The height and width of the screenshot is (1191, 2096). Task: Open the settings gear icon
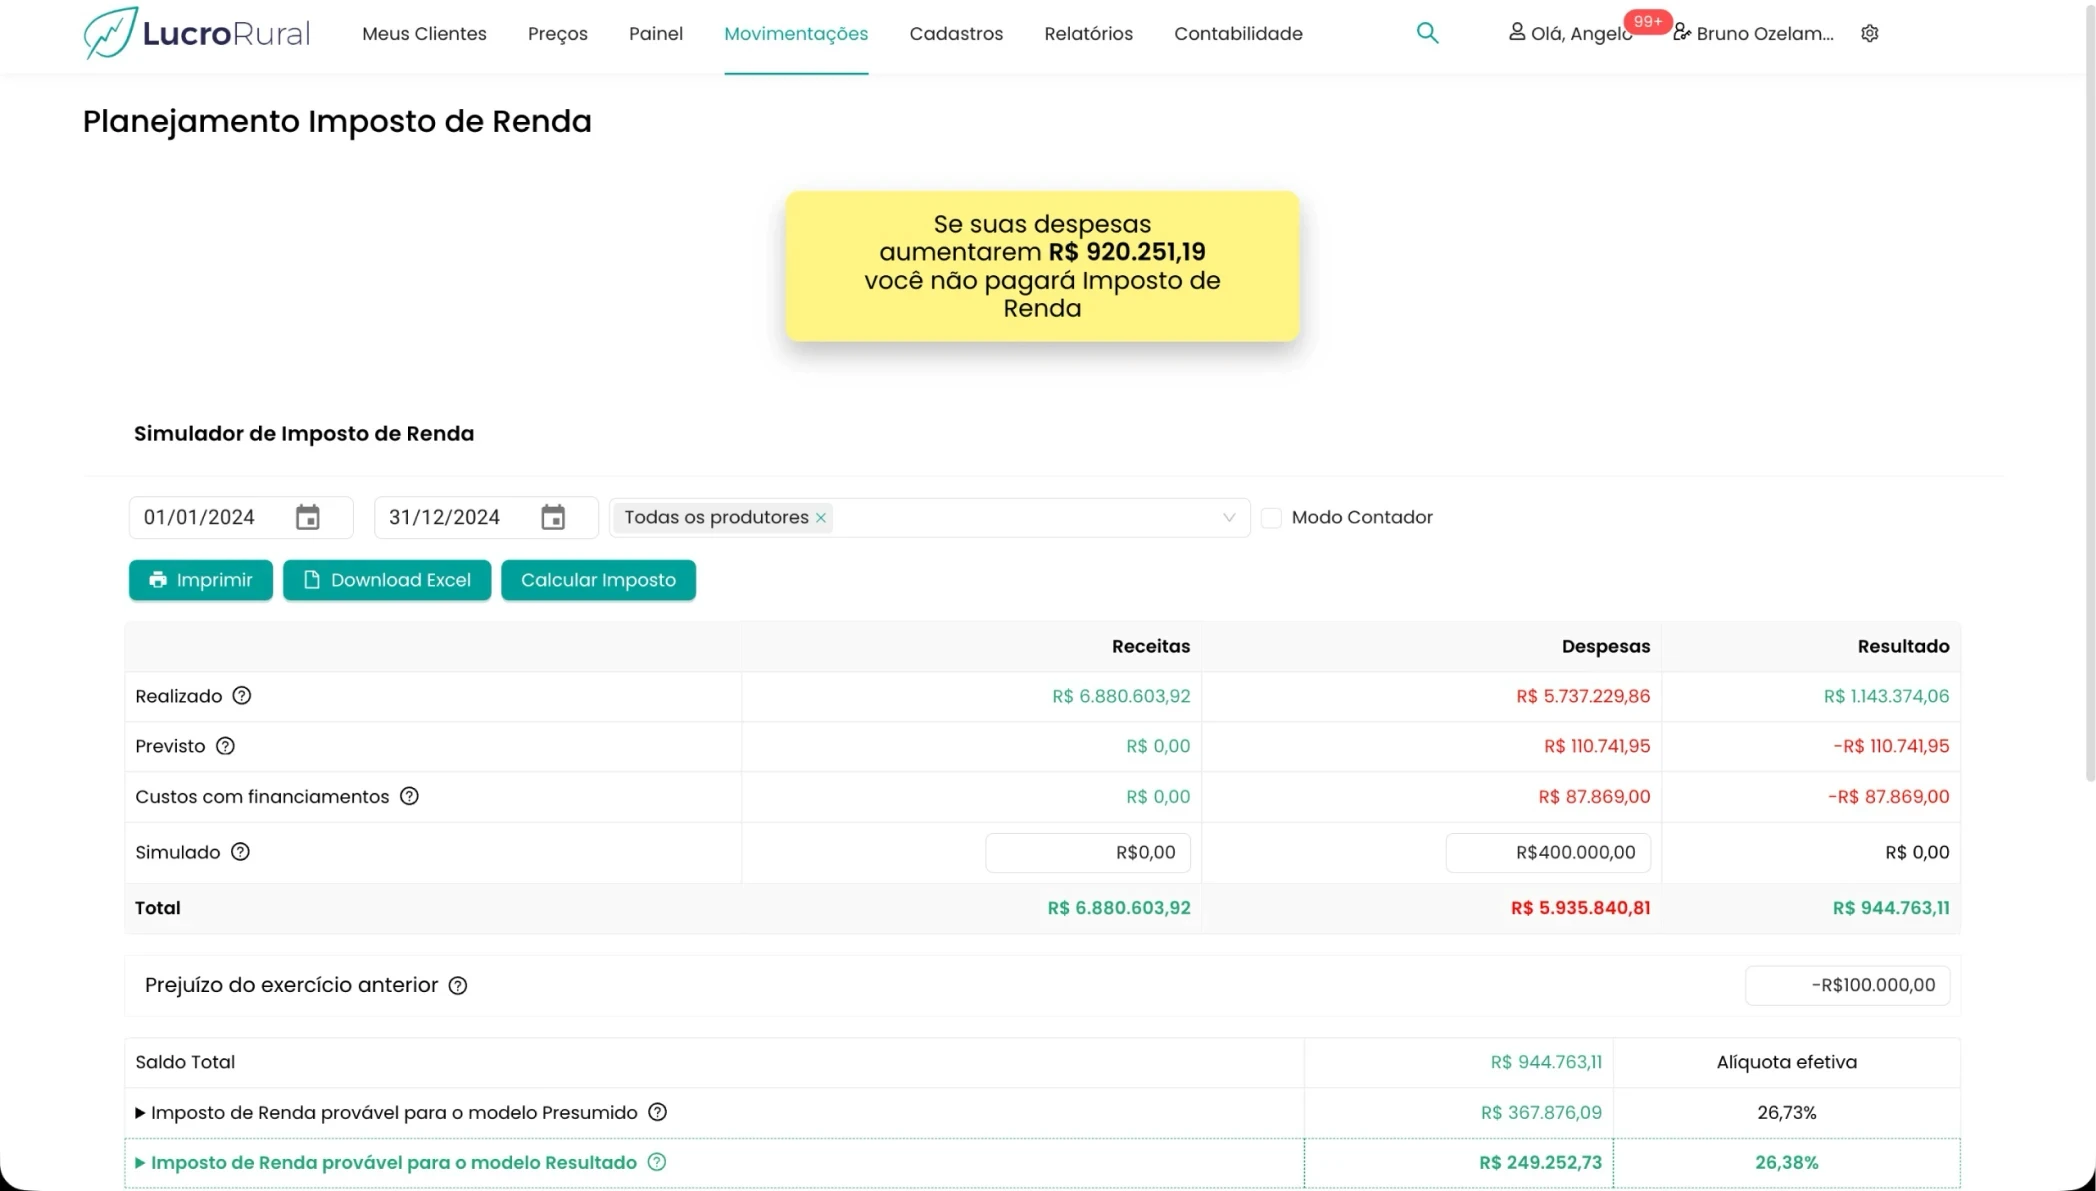(1869, 33)
